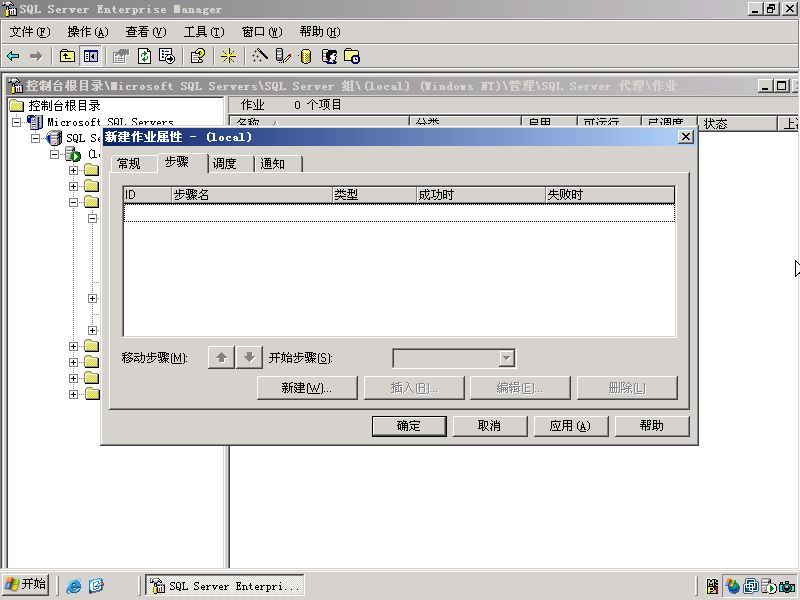800x600 pixels.
Task: Run a wizard via magic wand icon
Action: [260, 56]
